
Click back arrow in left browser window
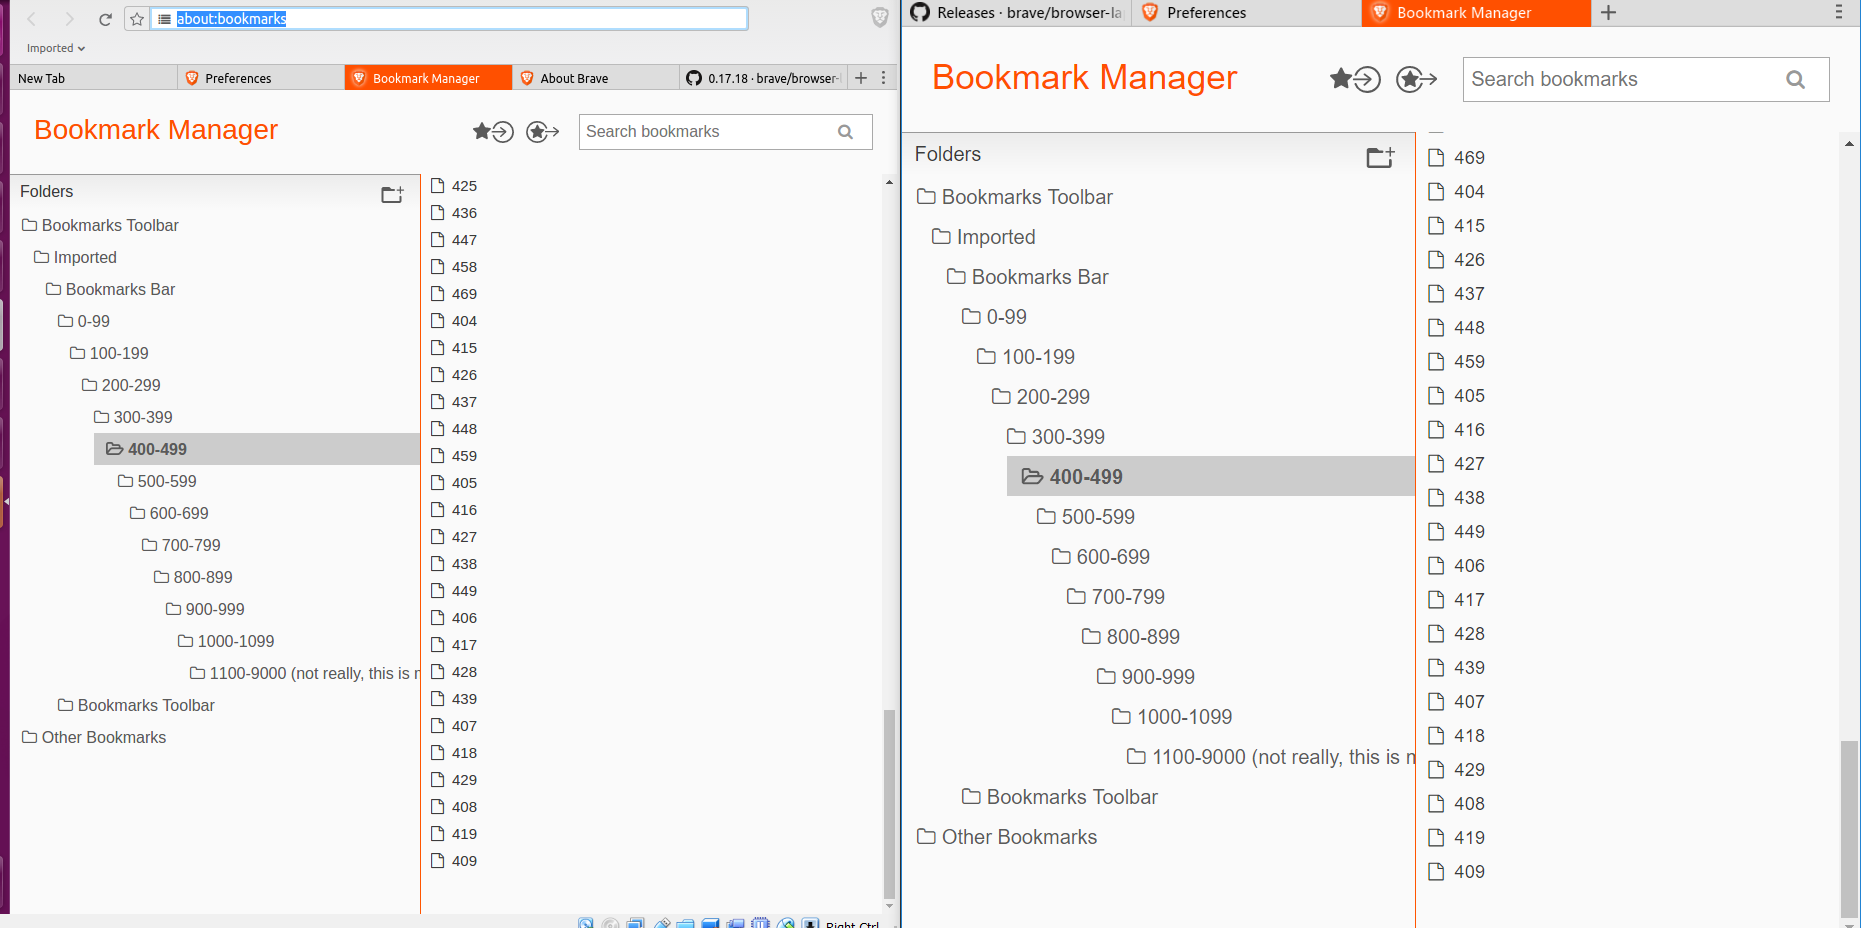click(32, 19)
